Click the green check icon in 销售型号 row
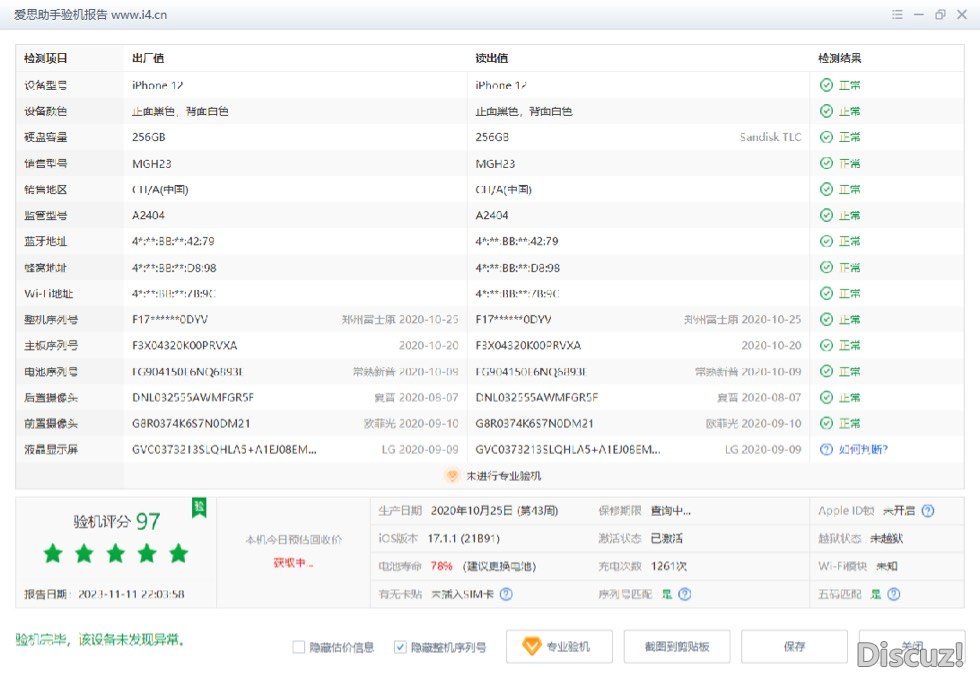980x679 pixels. (826, 163)
